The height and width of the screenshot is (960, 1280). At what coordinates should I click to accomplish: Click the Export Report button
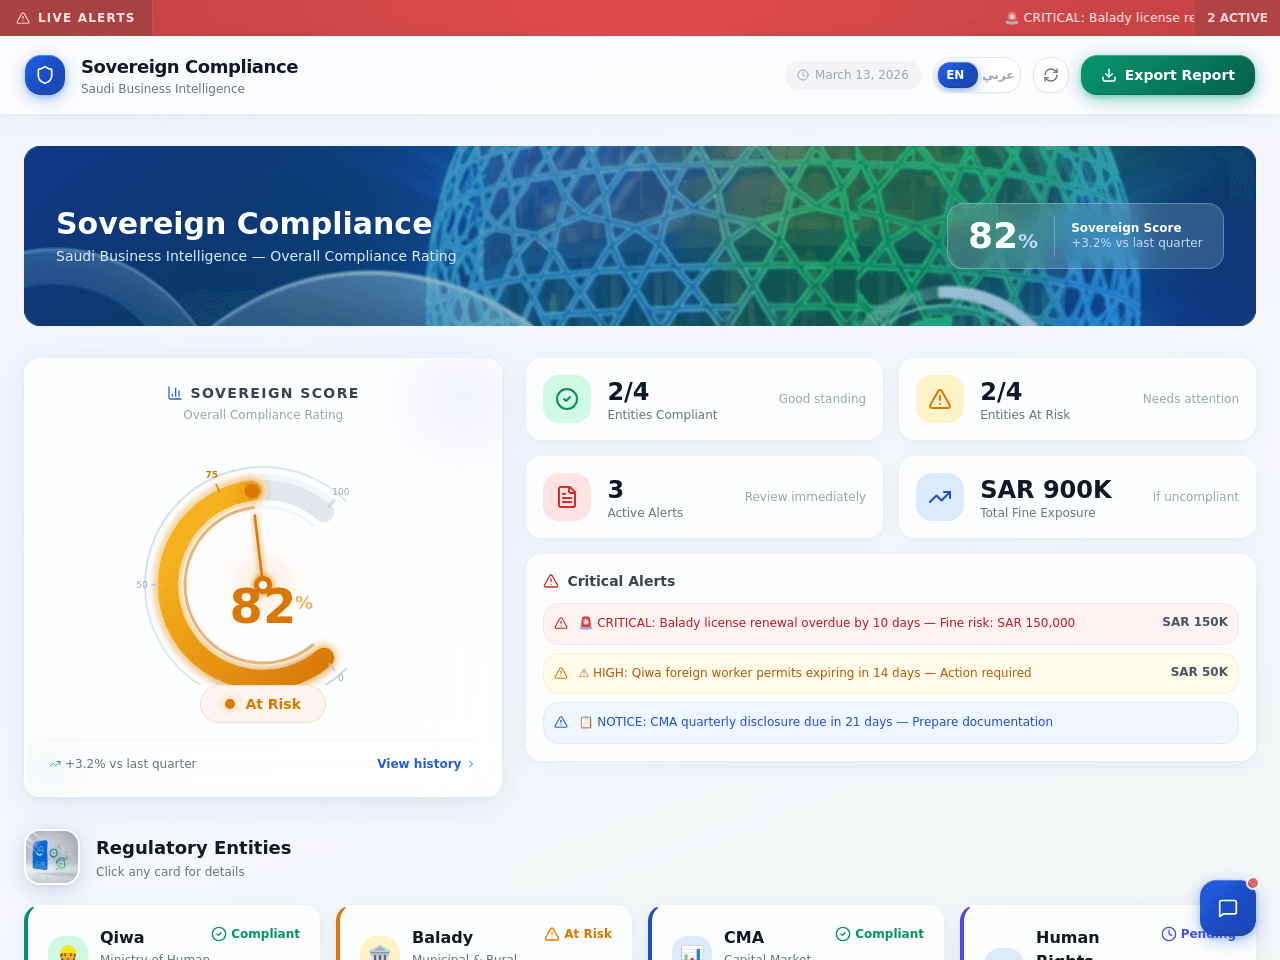tap(1168, 75)
